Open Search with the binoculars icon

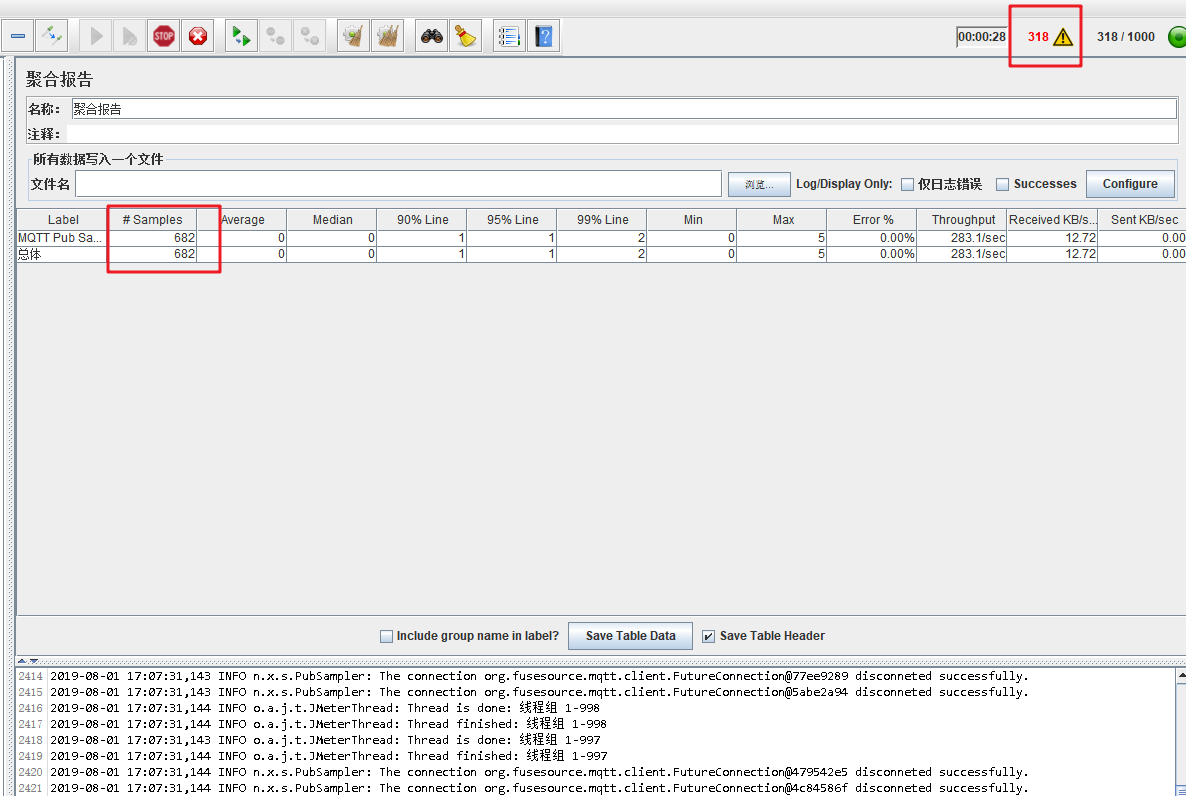(431, 36)
